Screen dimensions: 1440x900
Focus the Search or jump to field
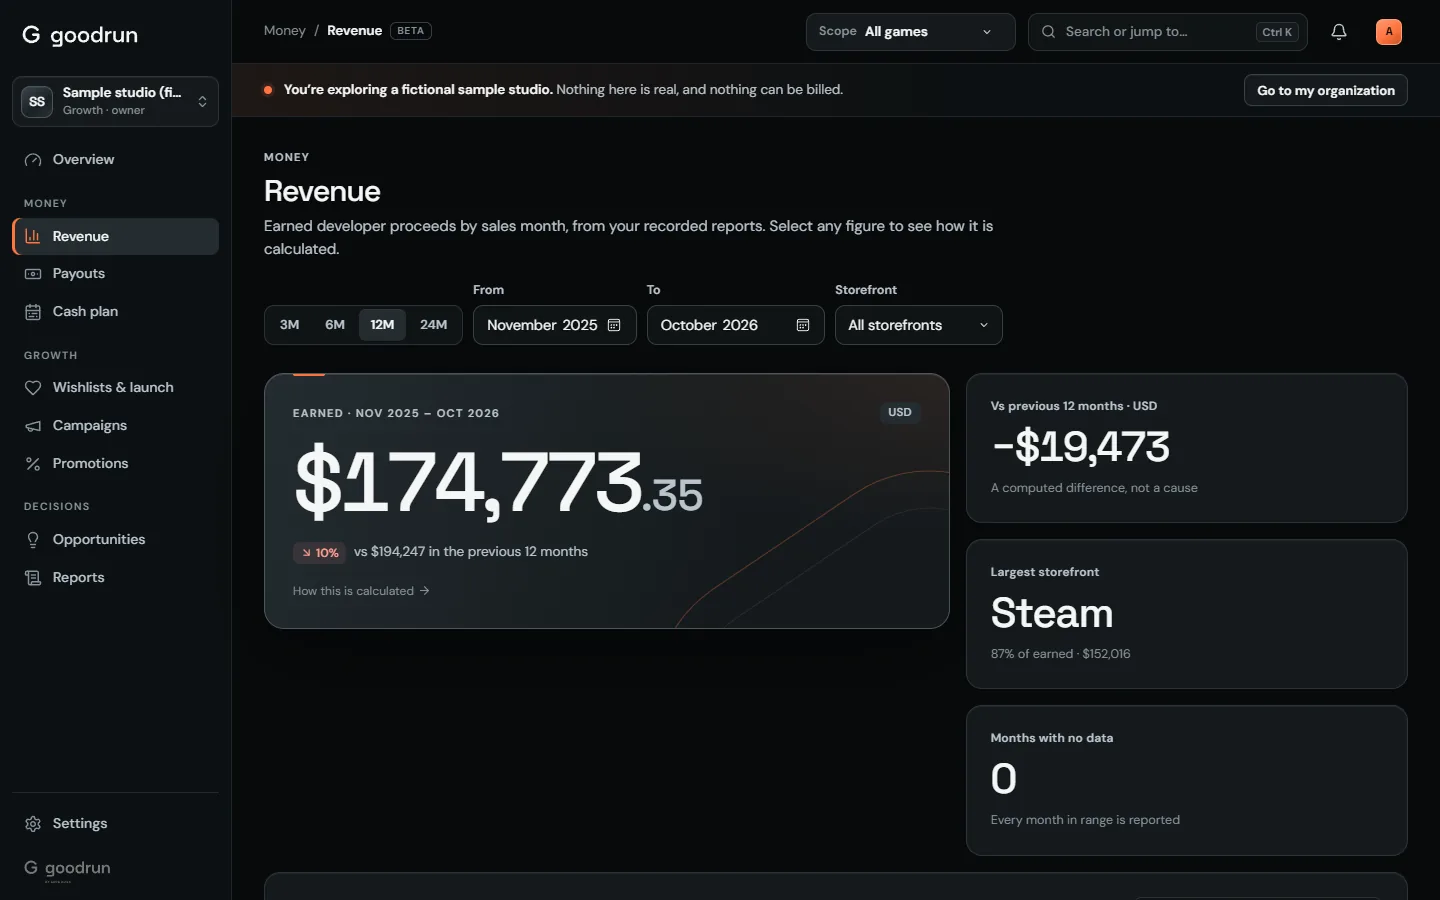(x=1168, y=32)
